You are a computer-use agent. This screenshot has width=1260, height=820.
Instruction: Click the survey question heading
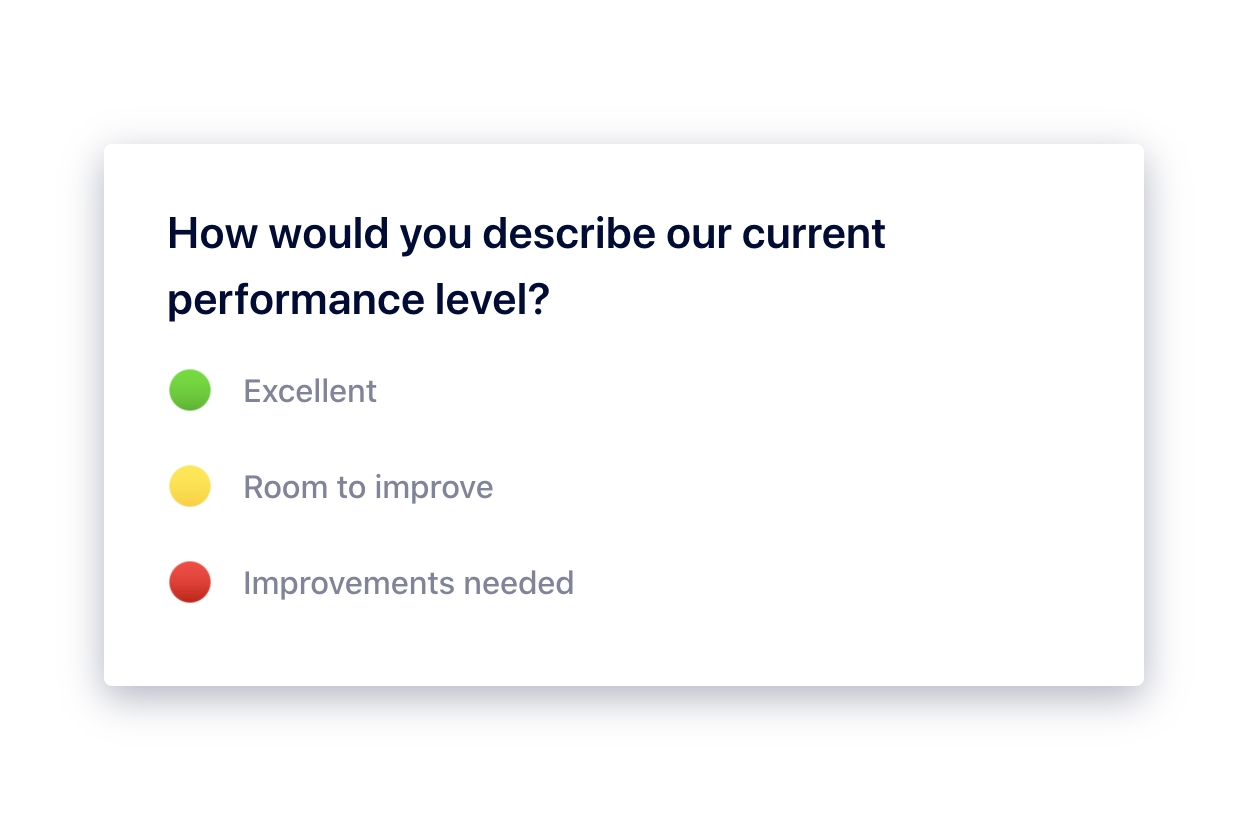[x=527, y=267]
